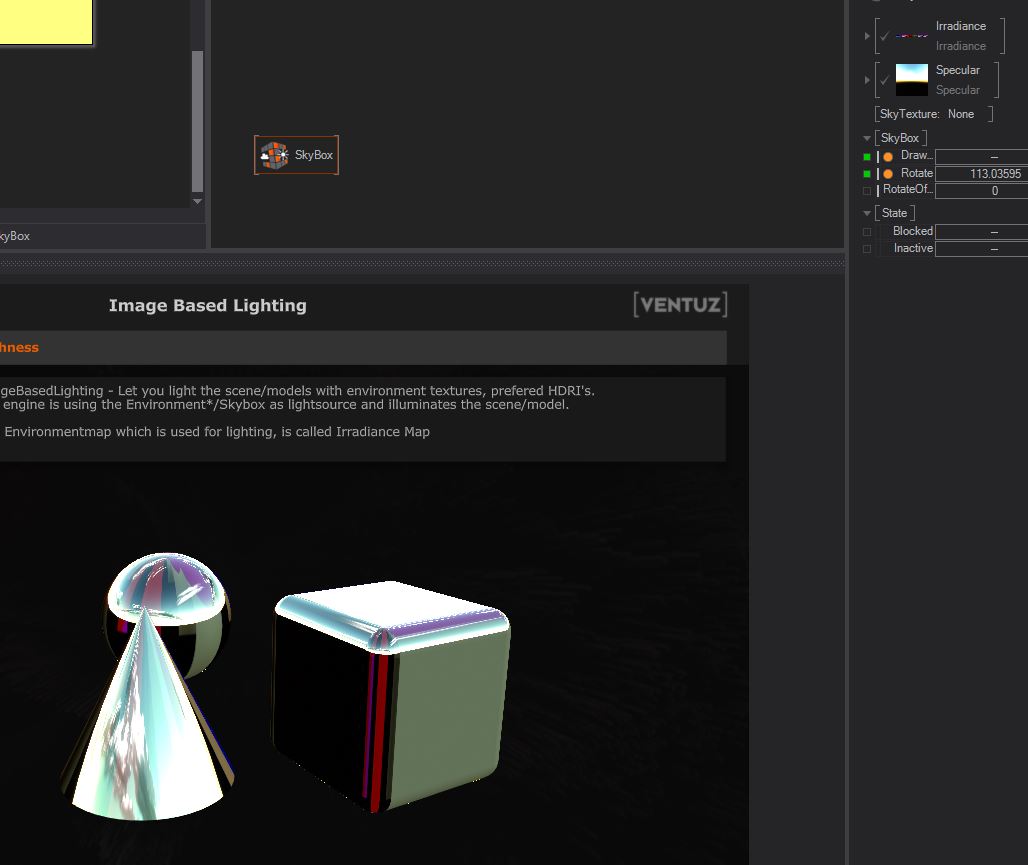Toggle green bind box beside Draw
The image size is (1028, 865).
click(867, 157)
